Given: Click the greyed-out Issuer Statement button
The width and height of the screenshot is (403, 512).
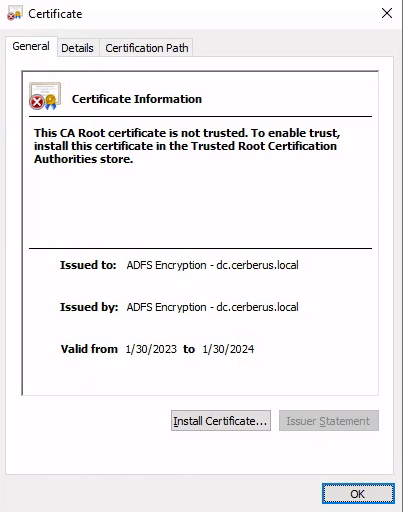Looking at the screenshot, I should [x=329, y=421].
